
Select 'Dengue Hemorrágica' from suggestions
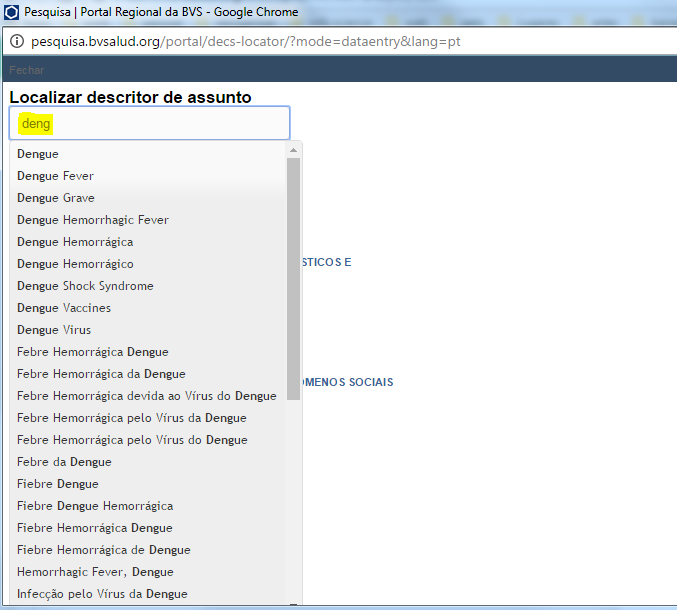(148, 242)
